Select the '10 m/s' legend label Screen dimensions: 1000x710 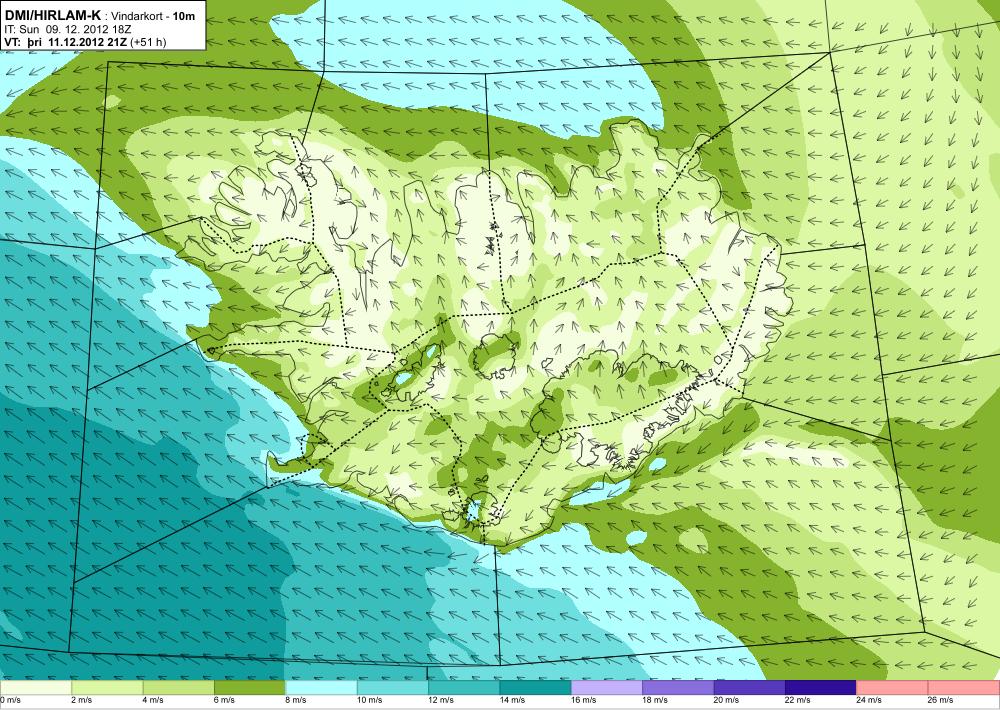coord(369,700)
